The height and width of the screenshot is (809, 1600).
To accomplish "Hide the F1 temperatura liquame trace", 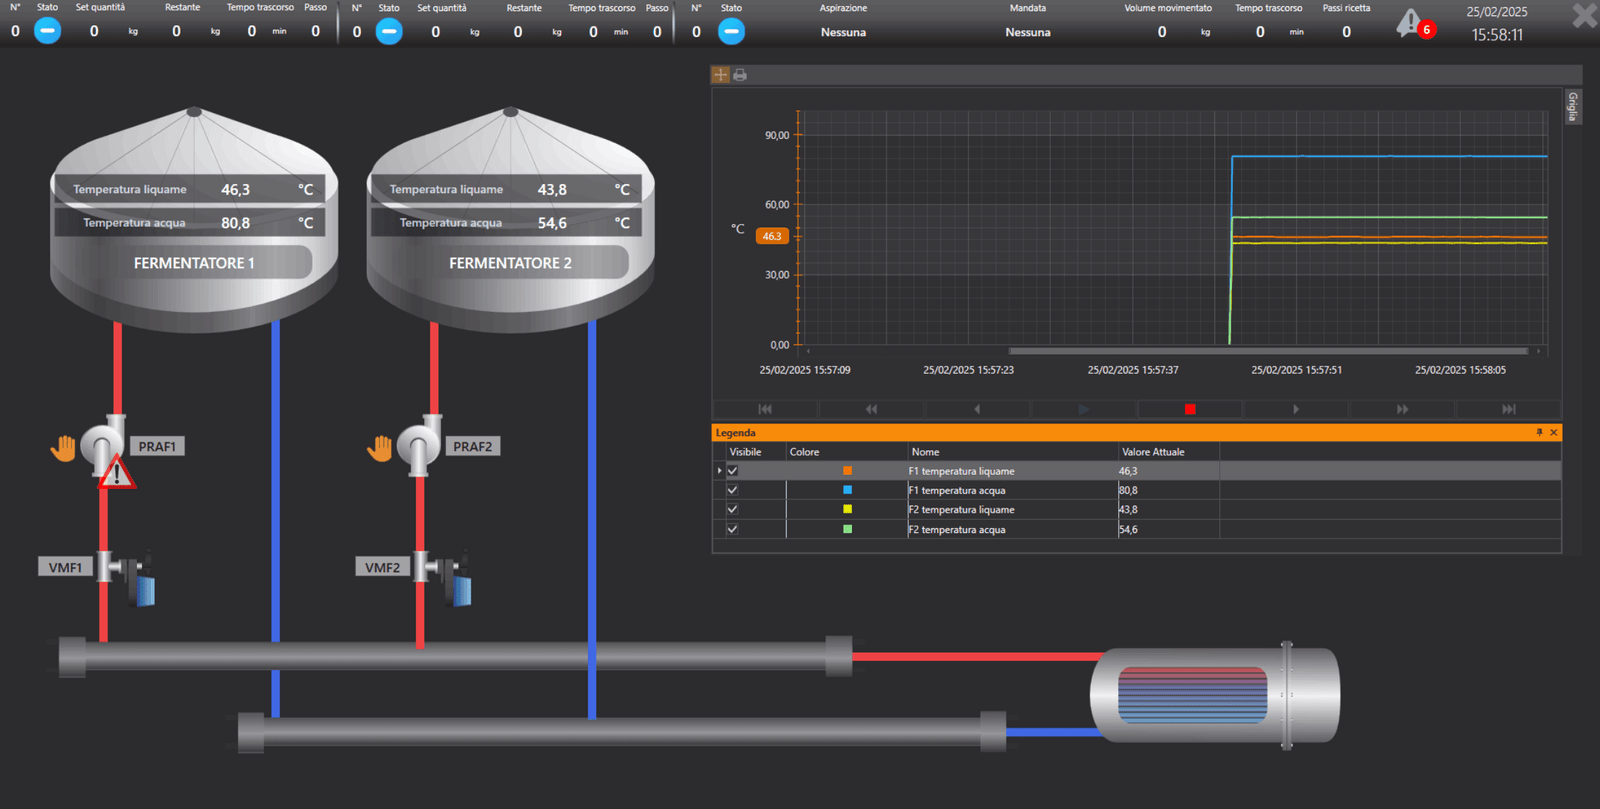I will pos(733,471).
